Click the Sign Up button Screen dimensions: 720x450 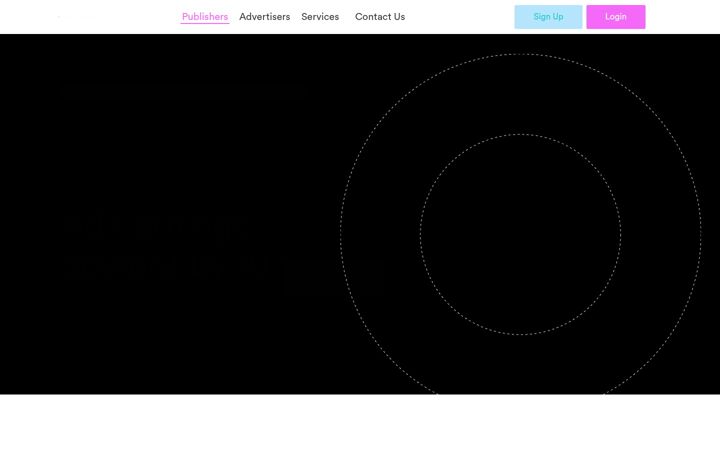548,17
